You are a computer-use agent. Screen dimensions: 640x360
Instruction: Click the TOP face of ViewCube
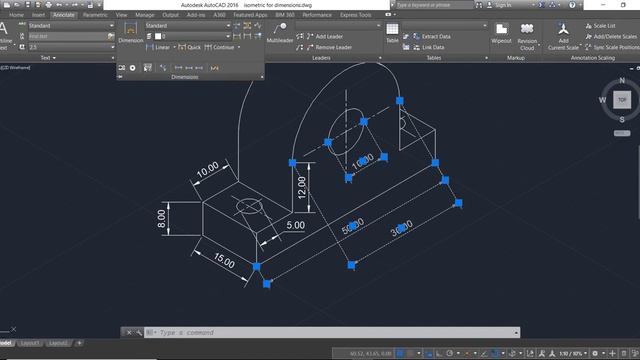pyautogui.click(x=622, y=100)
